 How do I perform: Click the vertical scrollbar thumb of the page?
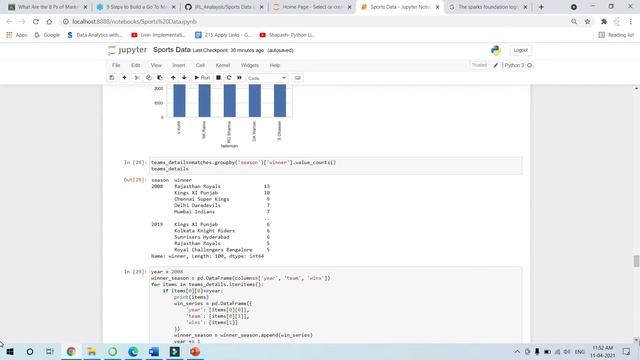pos(636,261)
